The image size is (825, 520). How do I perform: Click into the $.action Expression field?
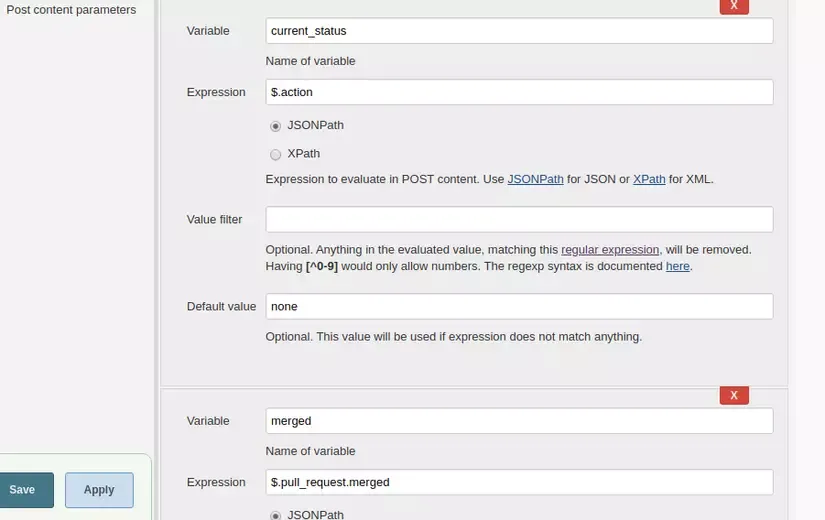click(x=519, y=92)
